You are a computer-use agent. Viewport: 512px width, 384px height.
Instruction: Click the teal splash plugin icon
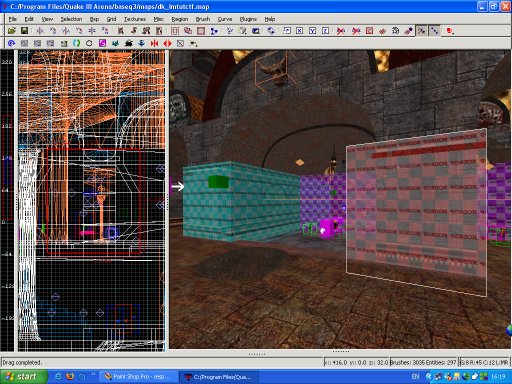115,43
